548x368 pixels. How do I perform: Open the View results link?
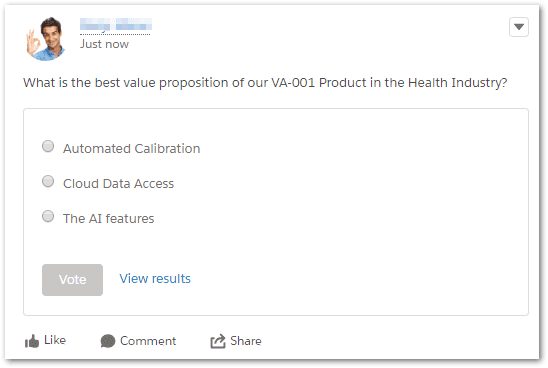coord(155,279)
